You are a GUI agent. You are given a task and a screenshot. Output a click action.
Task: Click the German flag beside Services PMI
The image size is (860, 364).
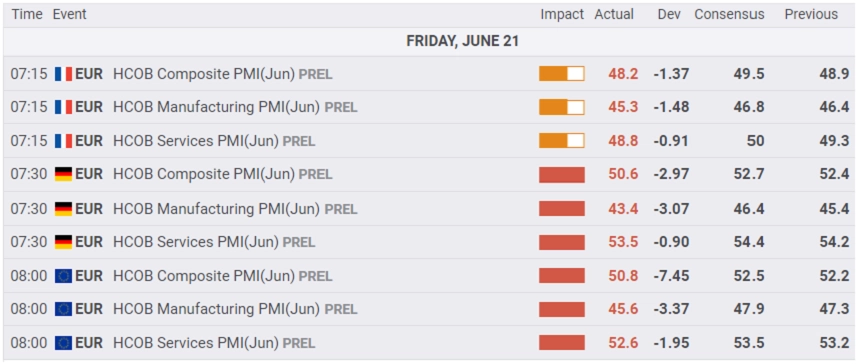[63, 242]
